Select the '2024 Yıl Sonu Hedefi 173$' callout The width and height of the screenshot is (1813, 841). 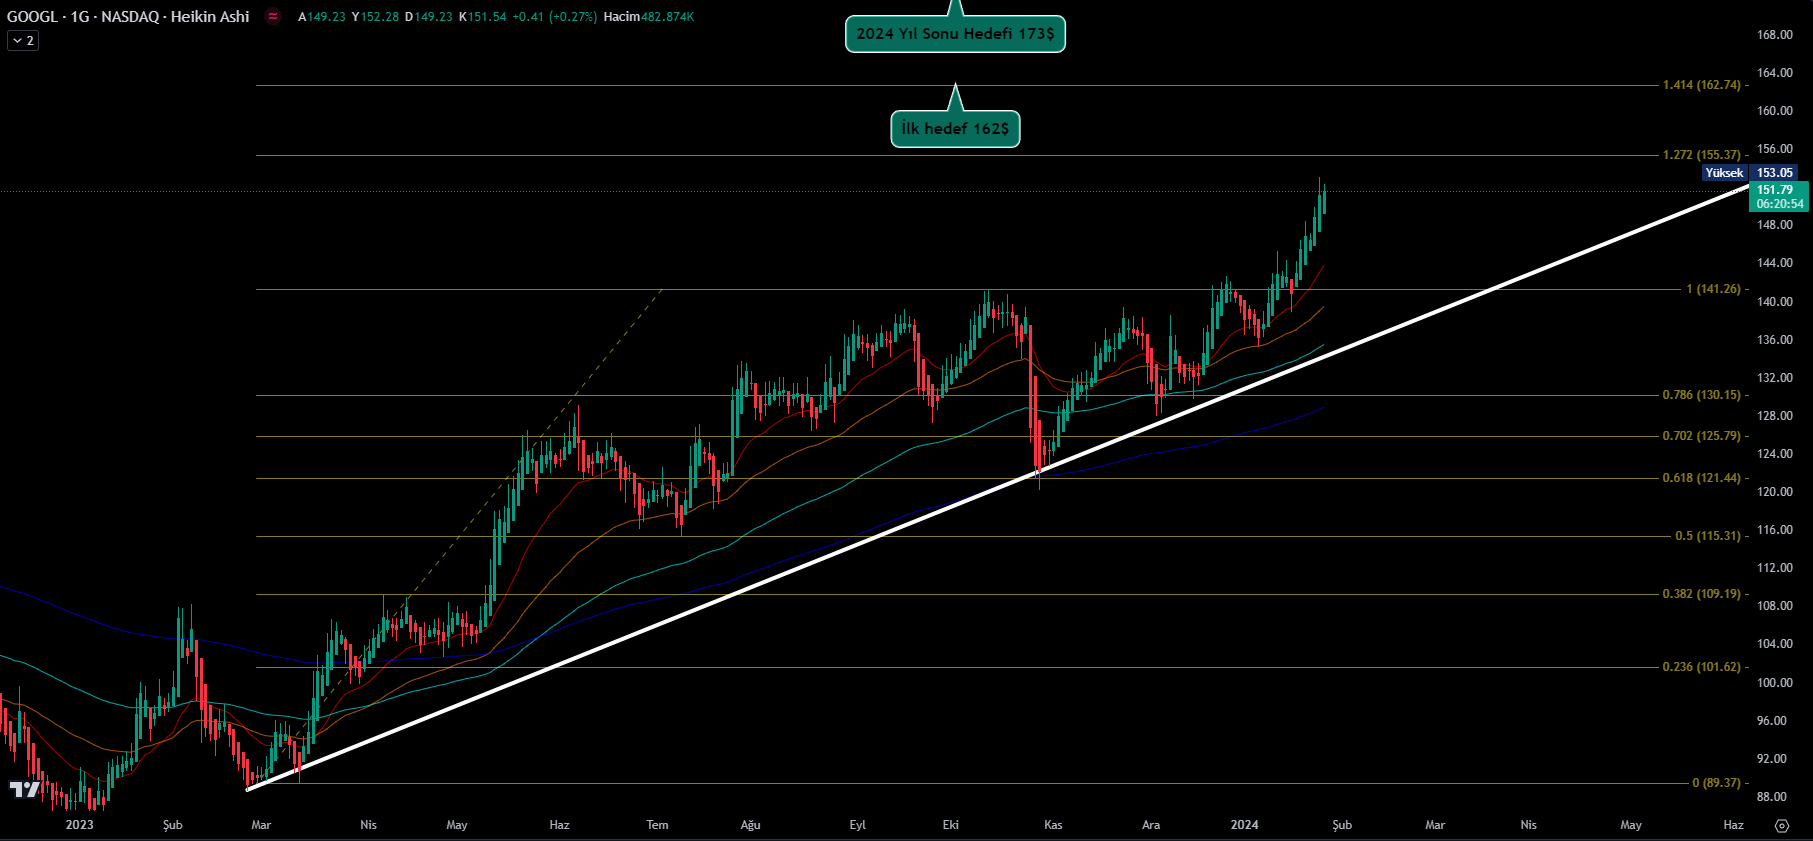[955, 34]
